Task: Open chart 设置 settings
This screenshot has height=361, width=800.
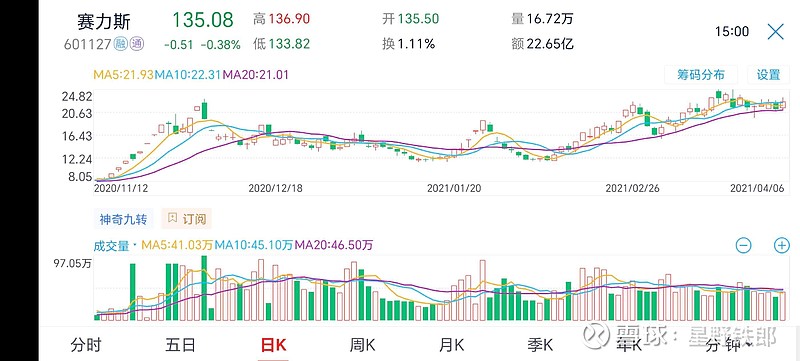Action: [768, 74]
